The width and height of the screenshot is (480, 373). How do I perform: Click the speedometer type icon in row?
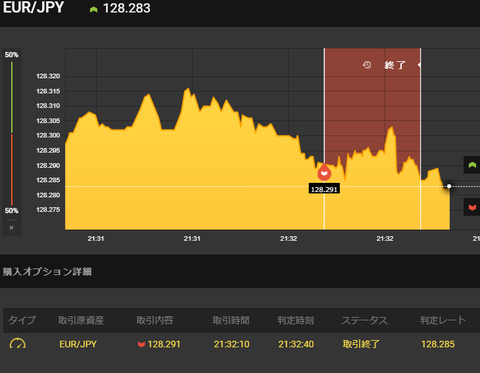(x=18, y=344)
